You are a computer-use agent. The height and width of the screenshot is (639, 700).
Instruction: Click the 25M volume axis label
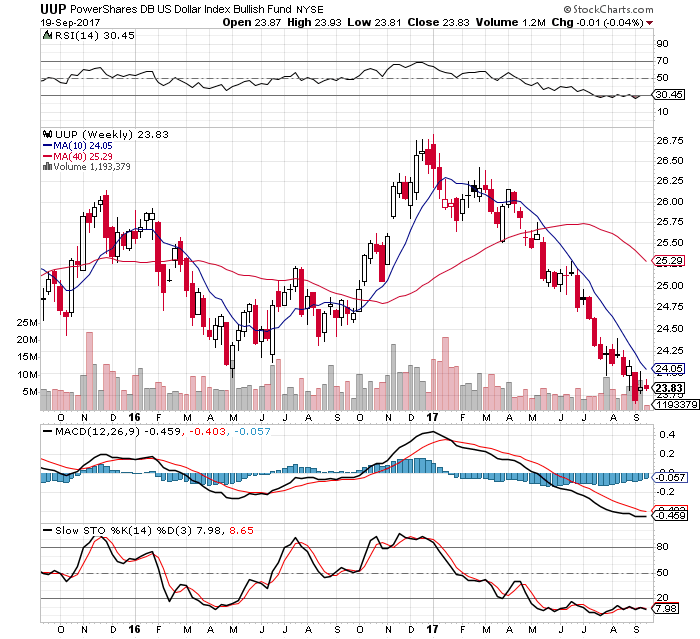(27, 323)
